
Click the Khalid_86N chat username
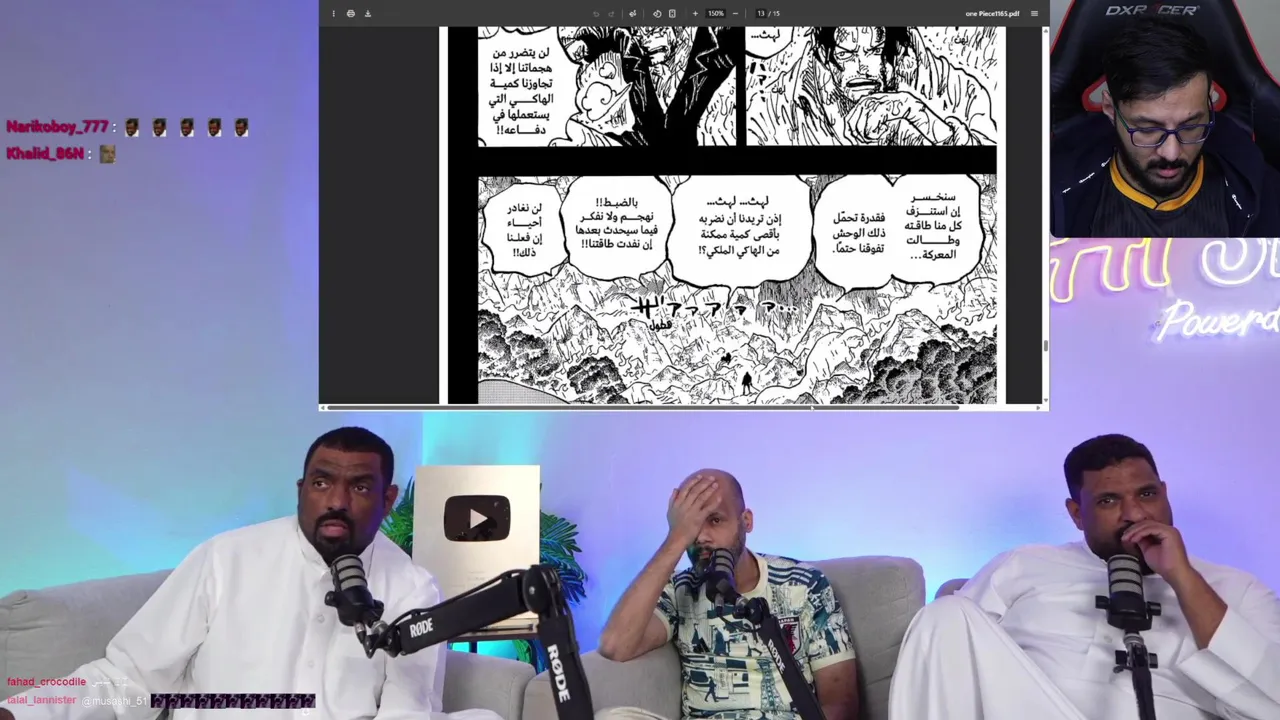click(45, 153)
